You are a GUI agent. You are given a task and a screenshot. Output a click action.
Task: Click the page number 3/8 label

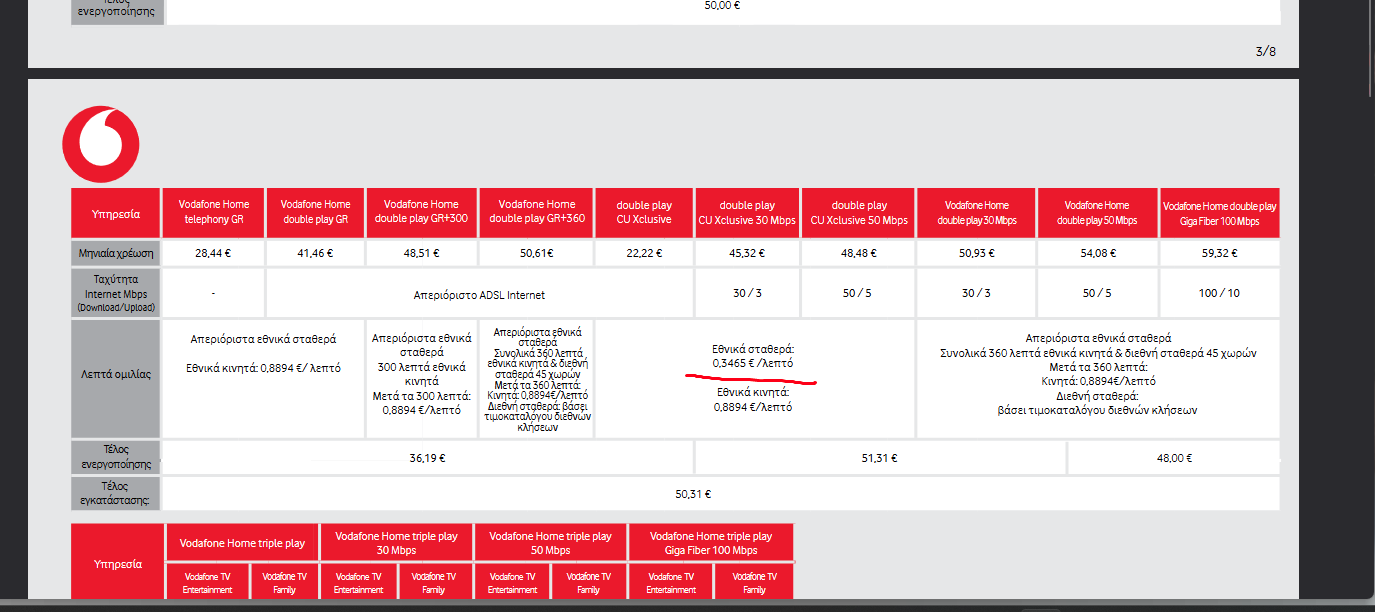tap(1265, 51)
